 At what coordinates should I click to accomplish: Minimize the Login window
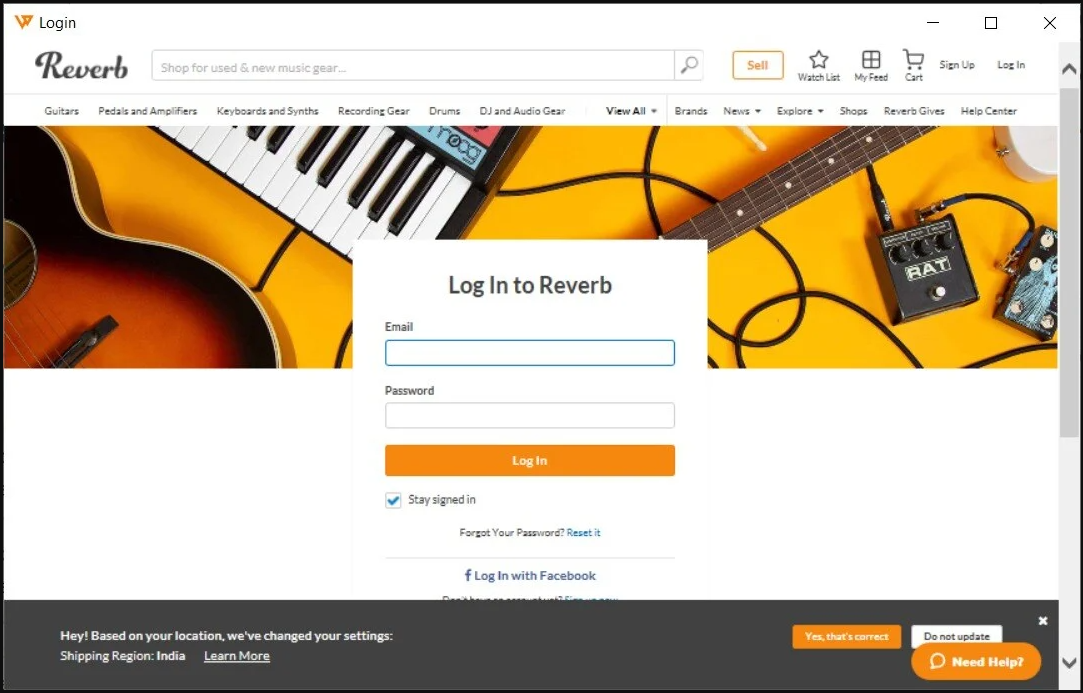pyautogui.click(x=933, y=23)
